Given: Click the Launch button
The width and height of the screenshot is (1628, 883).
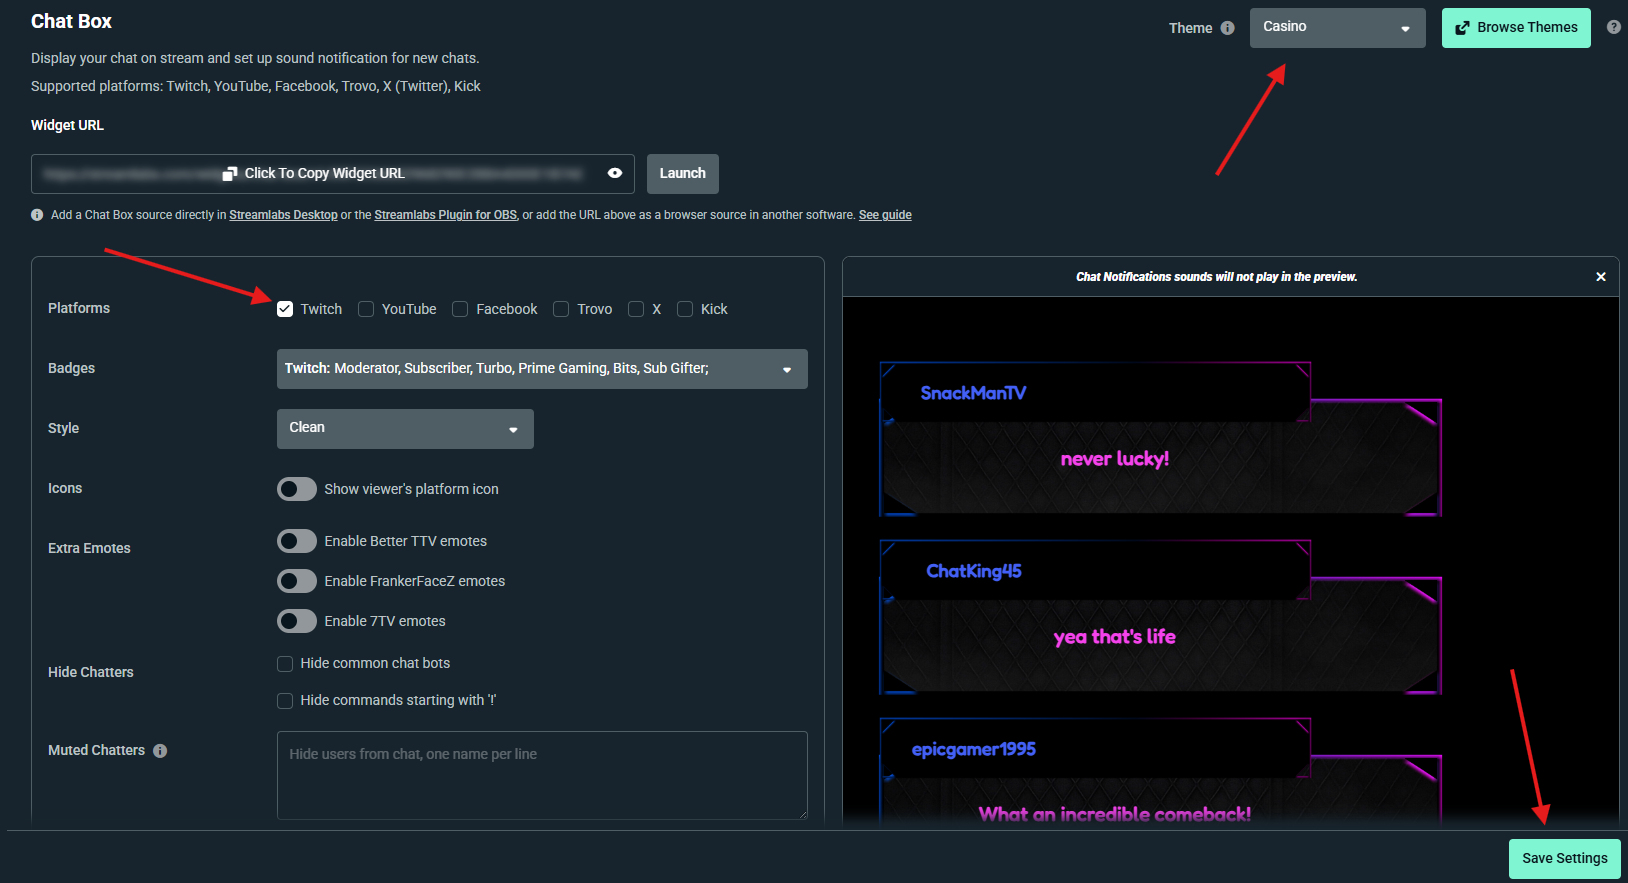Looking at the screenshot, I should [x=683, y=174].
